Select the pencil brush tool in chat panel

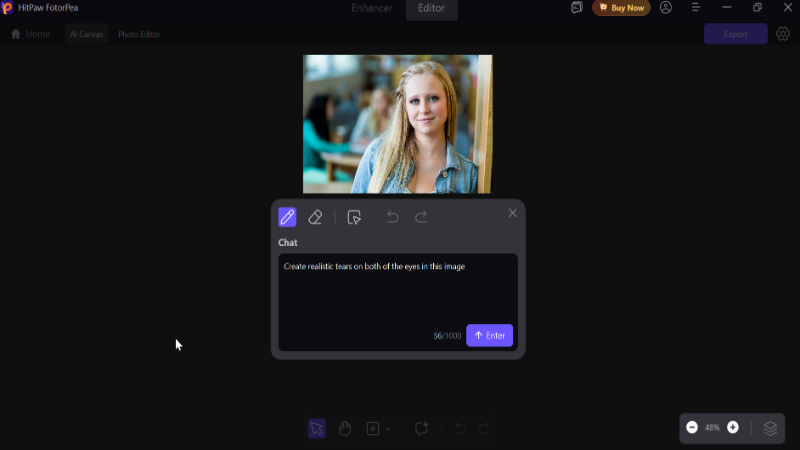point(287,217)
